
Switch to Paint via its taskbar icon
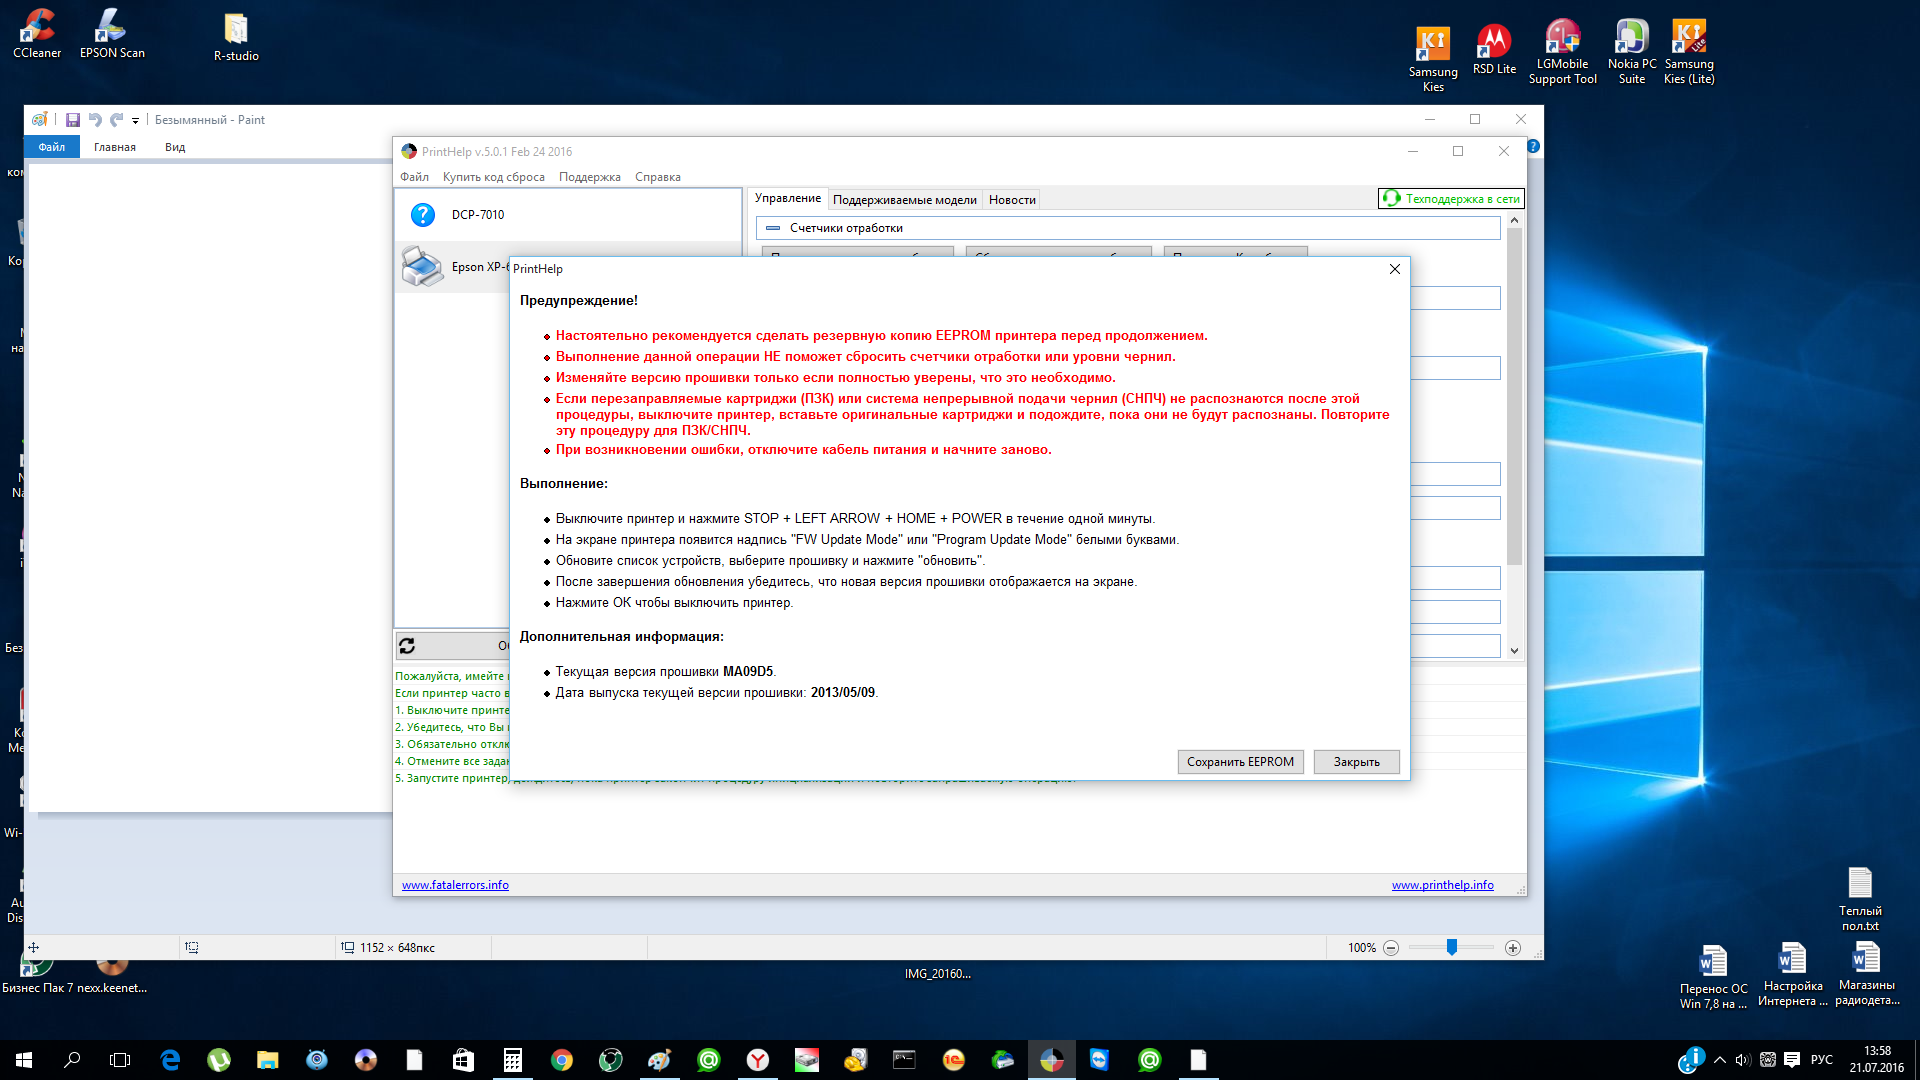click(x=659, y=1060)
